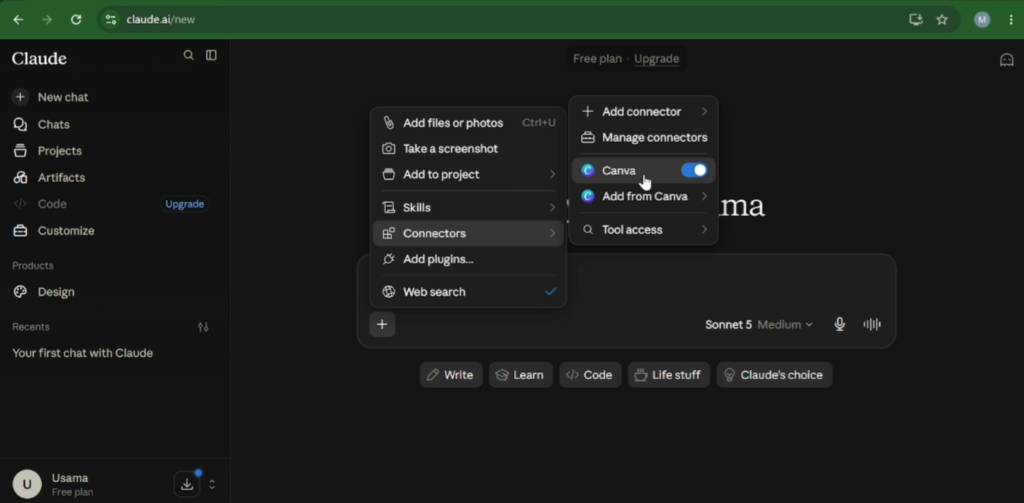The width and height of the screenshot is (1024, 503).
Task: Click the ghost incognito chat icon
Action: 1006,60
